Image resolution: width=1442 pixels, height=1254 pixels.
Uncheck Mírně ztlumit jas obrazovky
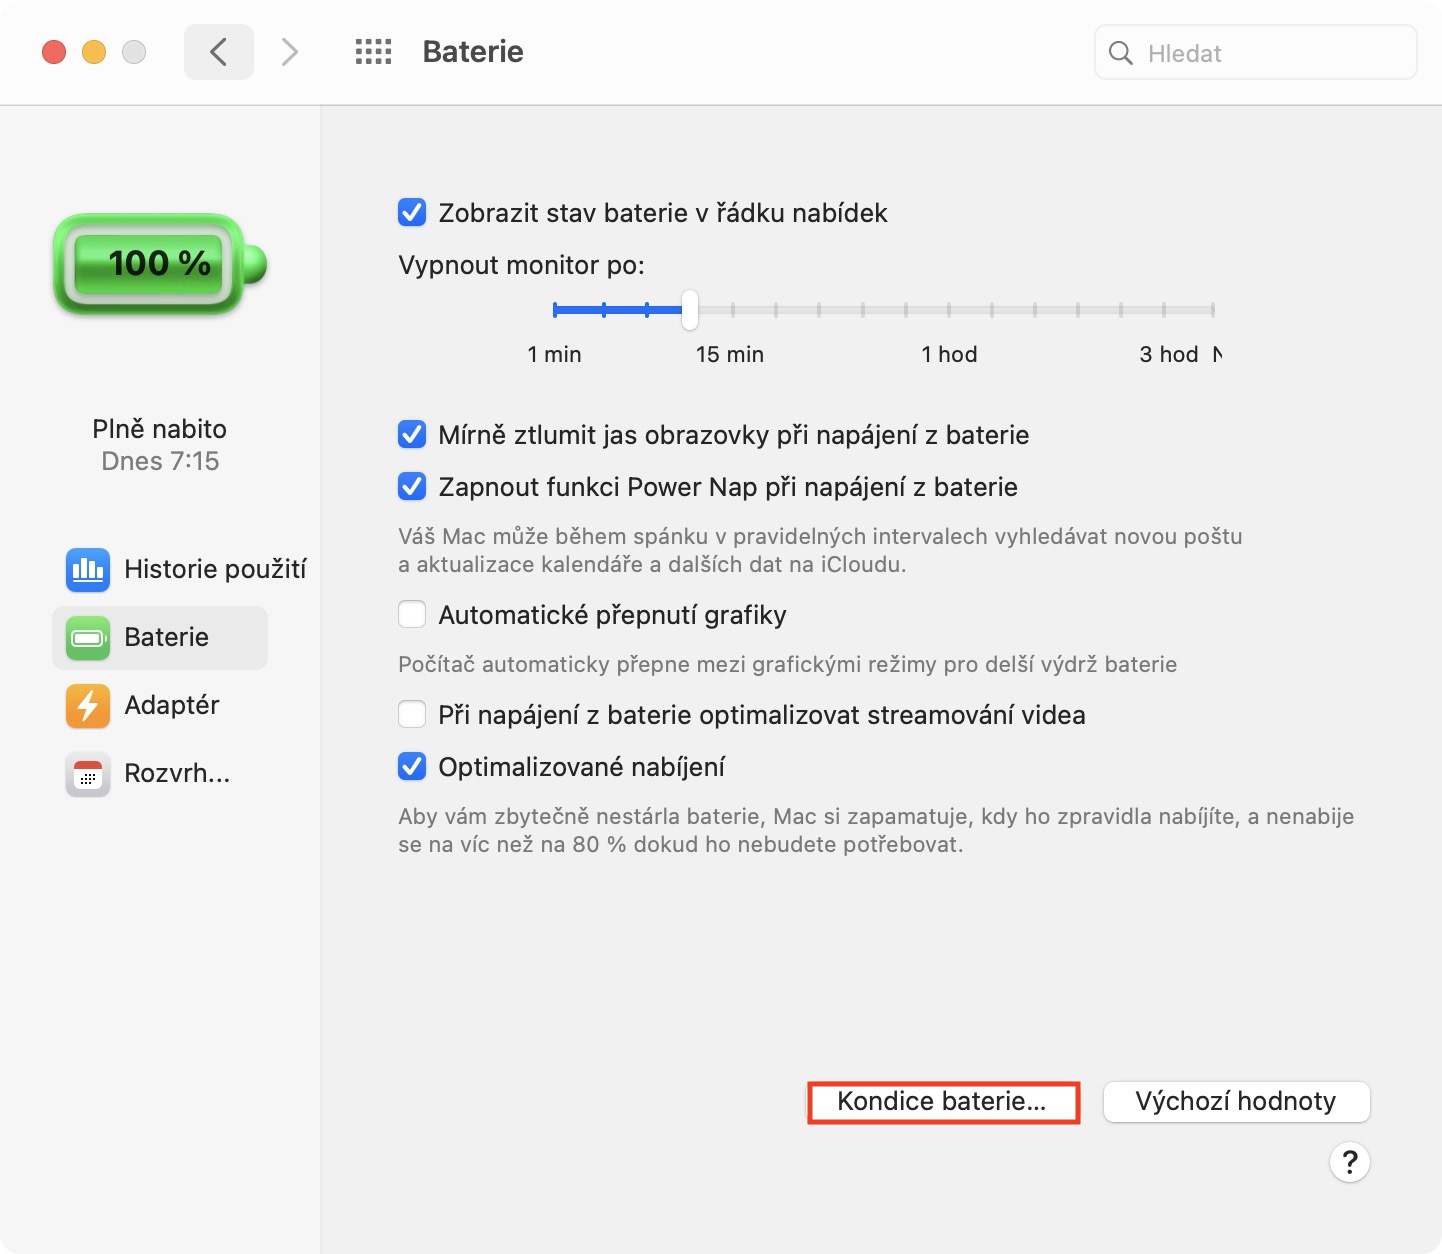coord(412,435)
